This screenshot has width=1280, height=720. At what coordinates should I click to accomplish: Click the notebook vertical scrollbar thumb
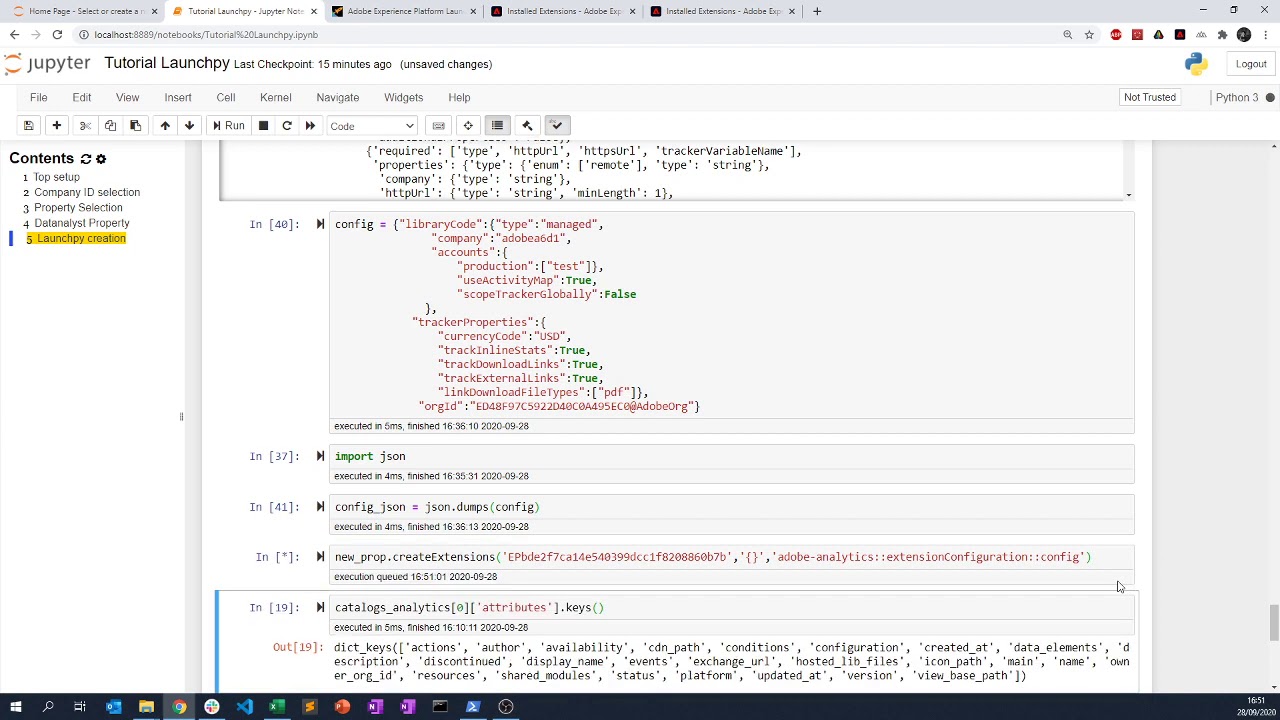(x=1273, y=623)
